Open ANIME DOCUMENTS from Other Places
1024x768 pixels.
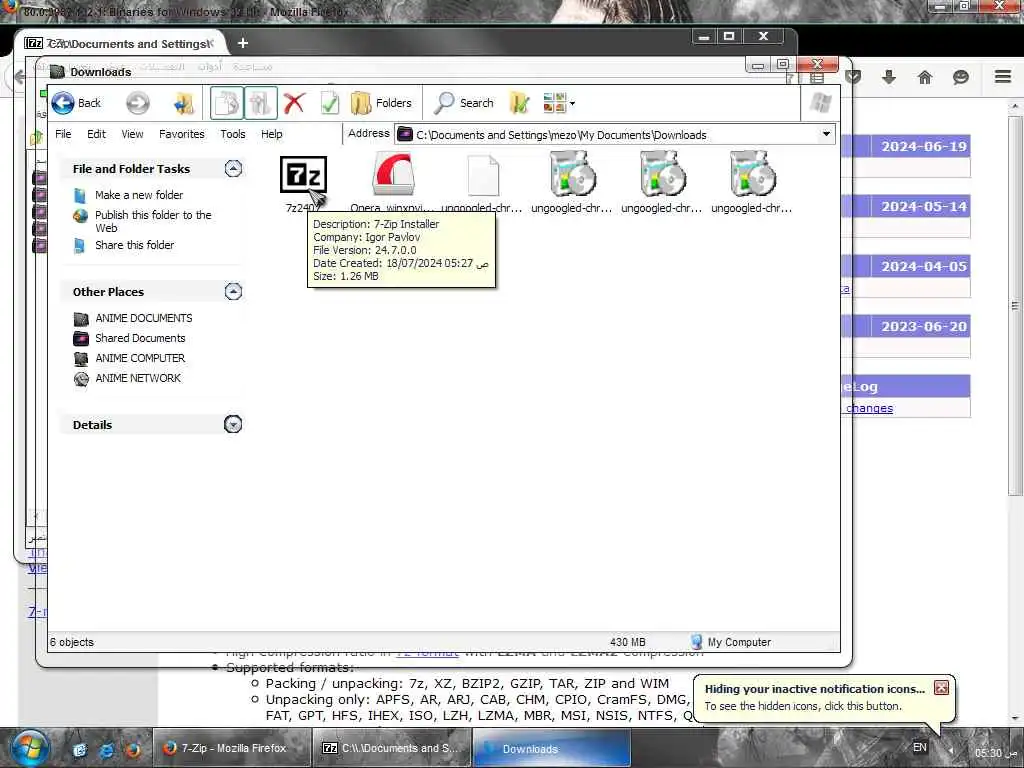[144, 318]
